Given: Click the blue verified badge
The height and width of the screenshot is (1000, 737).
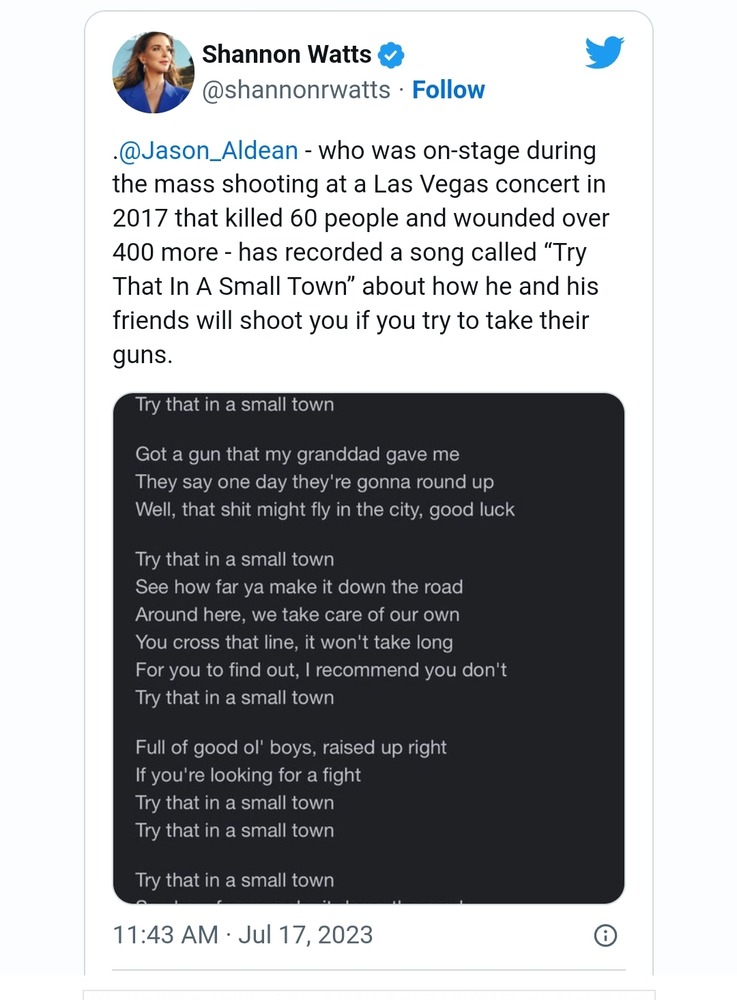Looking at the screenshot, I should 392,55.
